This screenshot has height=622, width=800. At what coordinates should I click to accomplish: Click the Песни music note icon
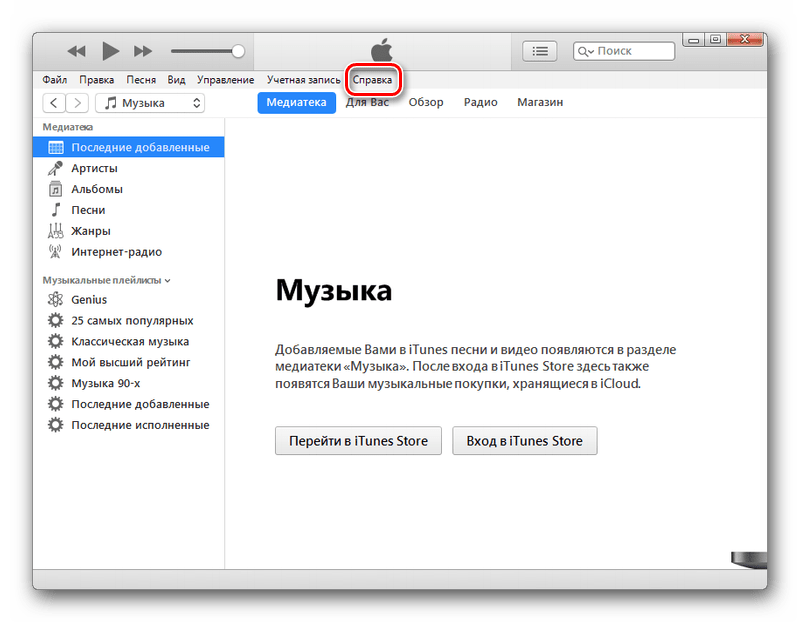click(56, 210)
